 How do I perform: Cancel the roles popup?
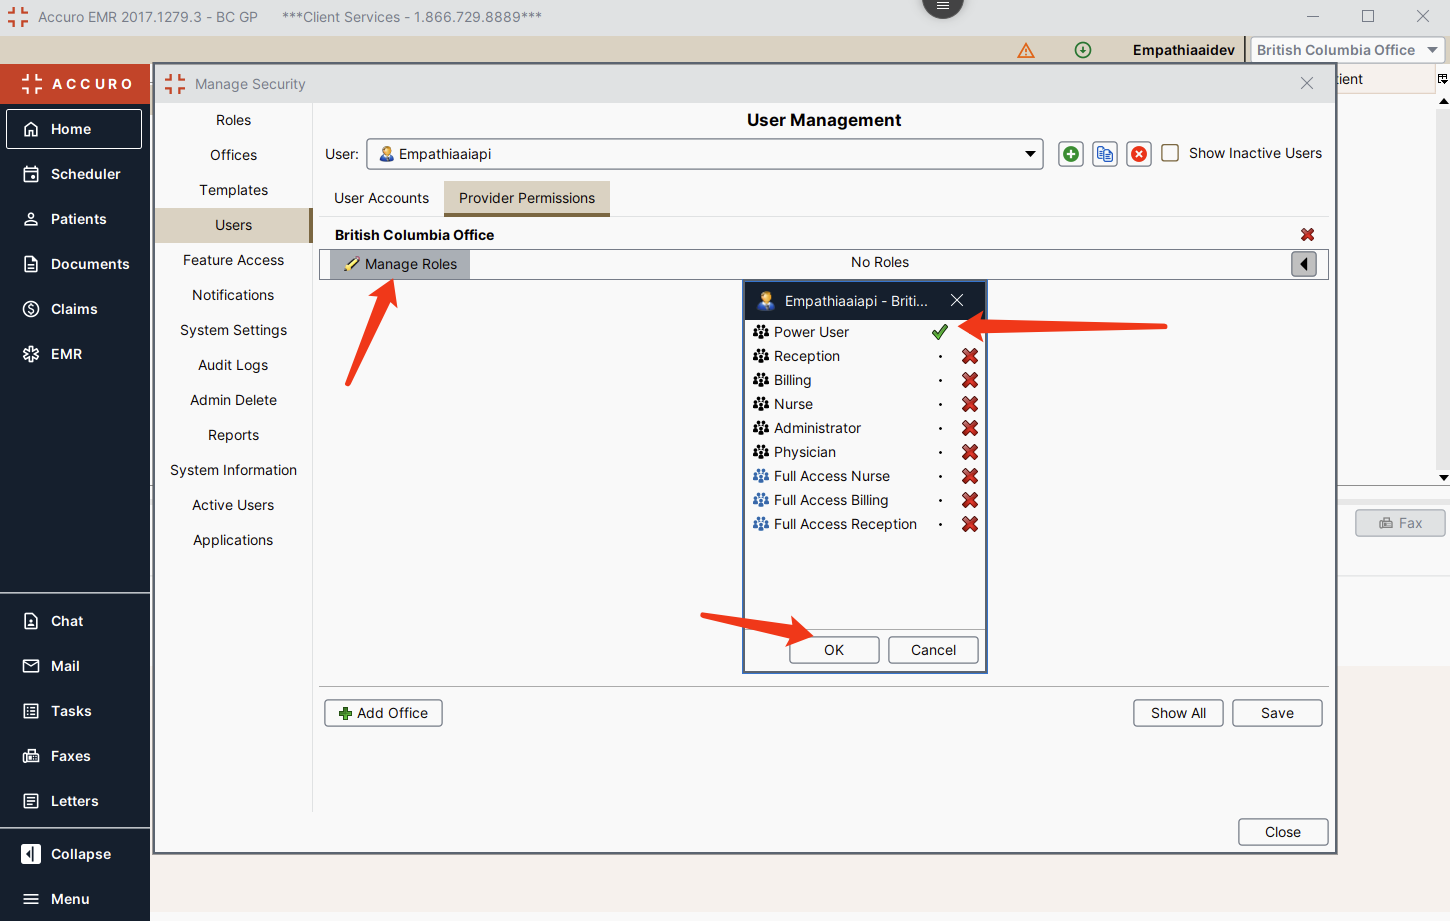pyautogui.click(x=933, y=650)
